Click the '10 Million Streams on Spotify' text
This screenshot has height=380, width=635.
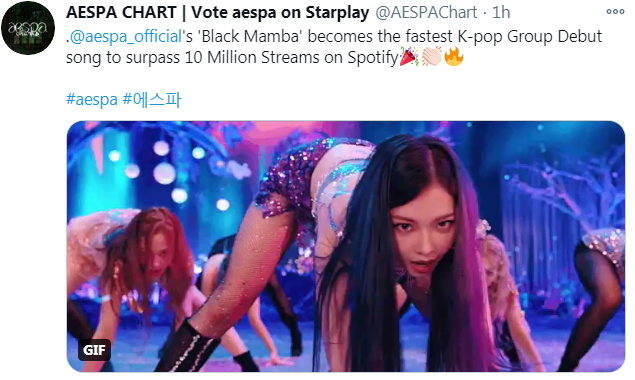(292, 57)
